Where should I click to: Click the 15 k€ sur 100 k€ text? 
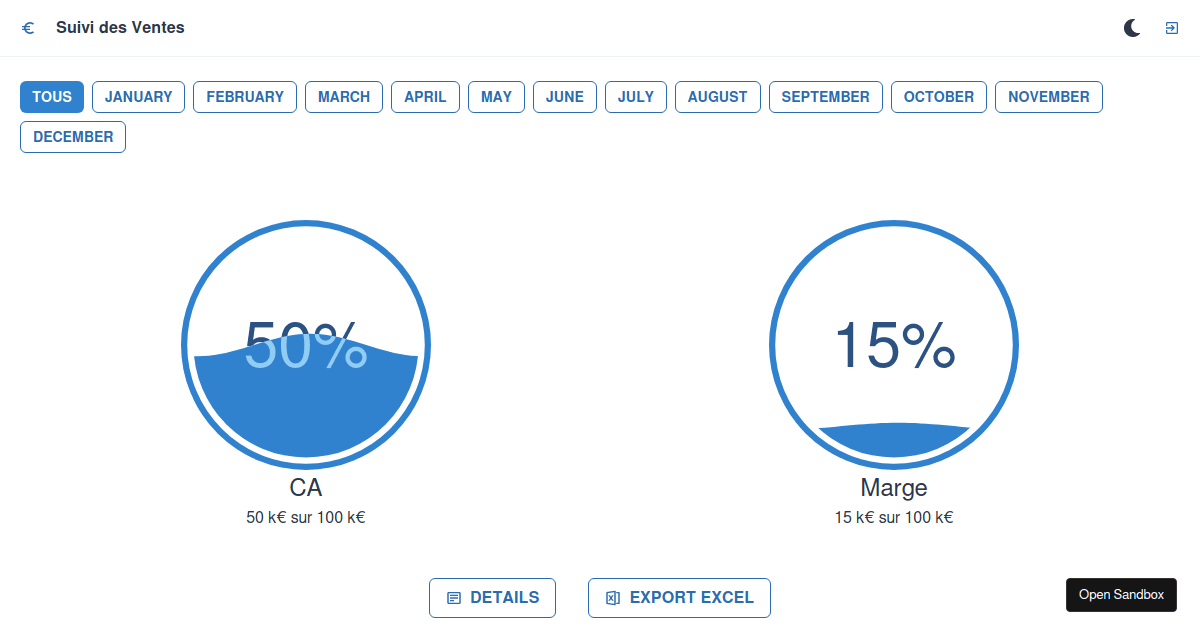pos(893,517)
